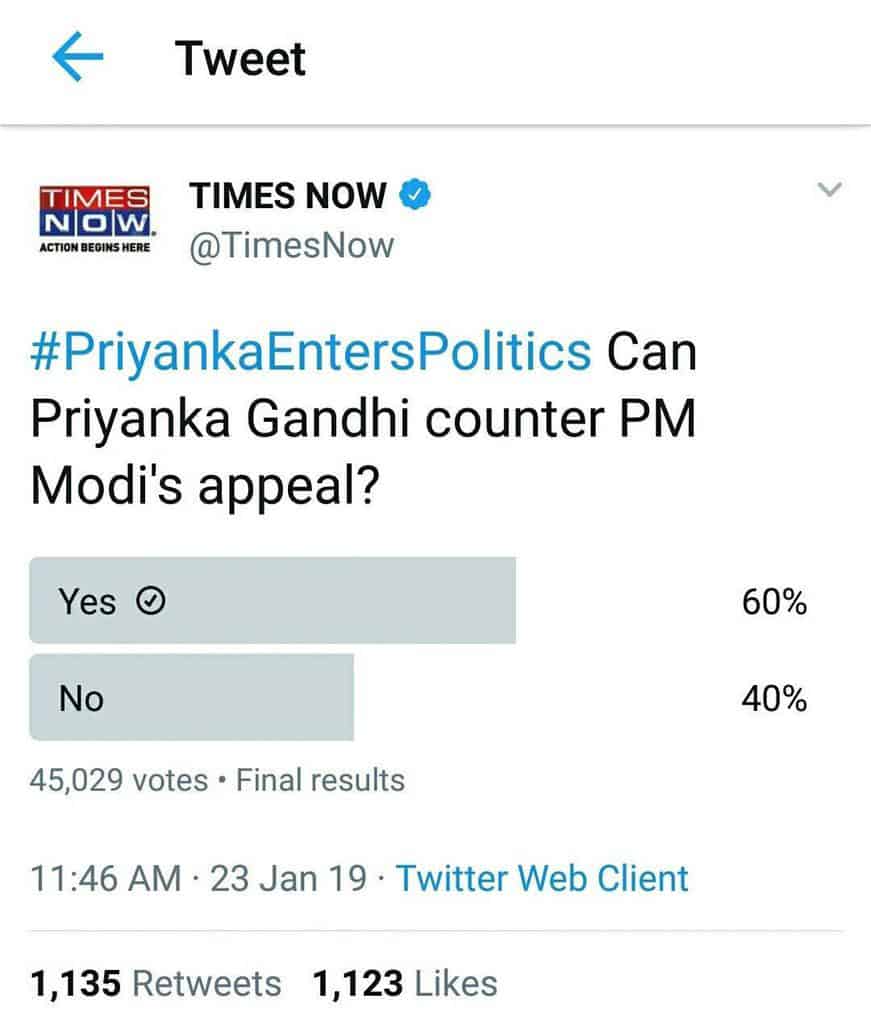
Task: Click the checkmark icon beside Yes
Action: coord(150,602)
